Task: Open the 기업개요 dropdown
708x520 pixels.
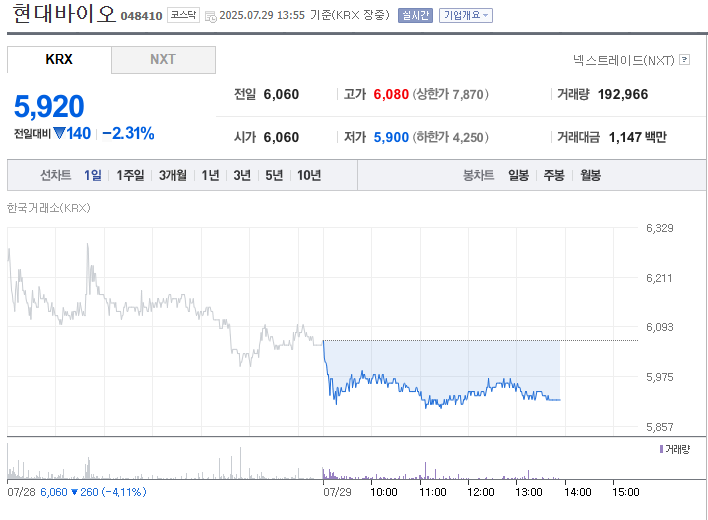Action: click(x=465, y=16)
